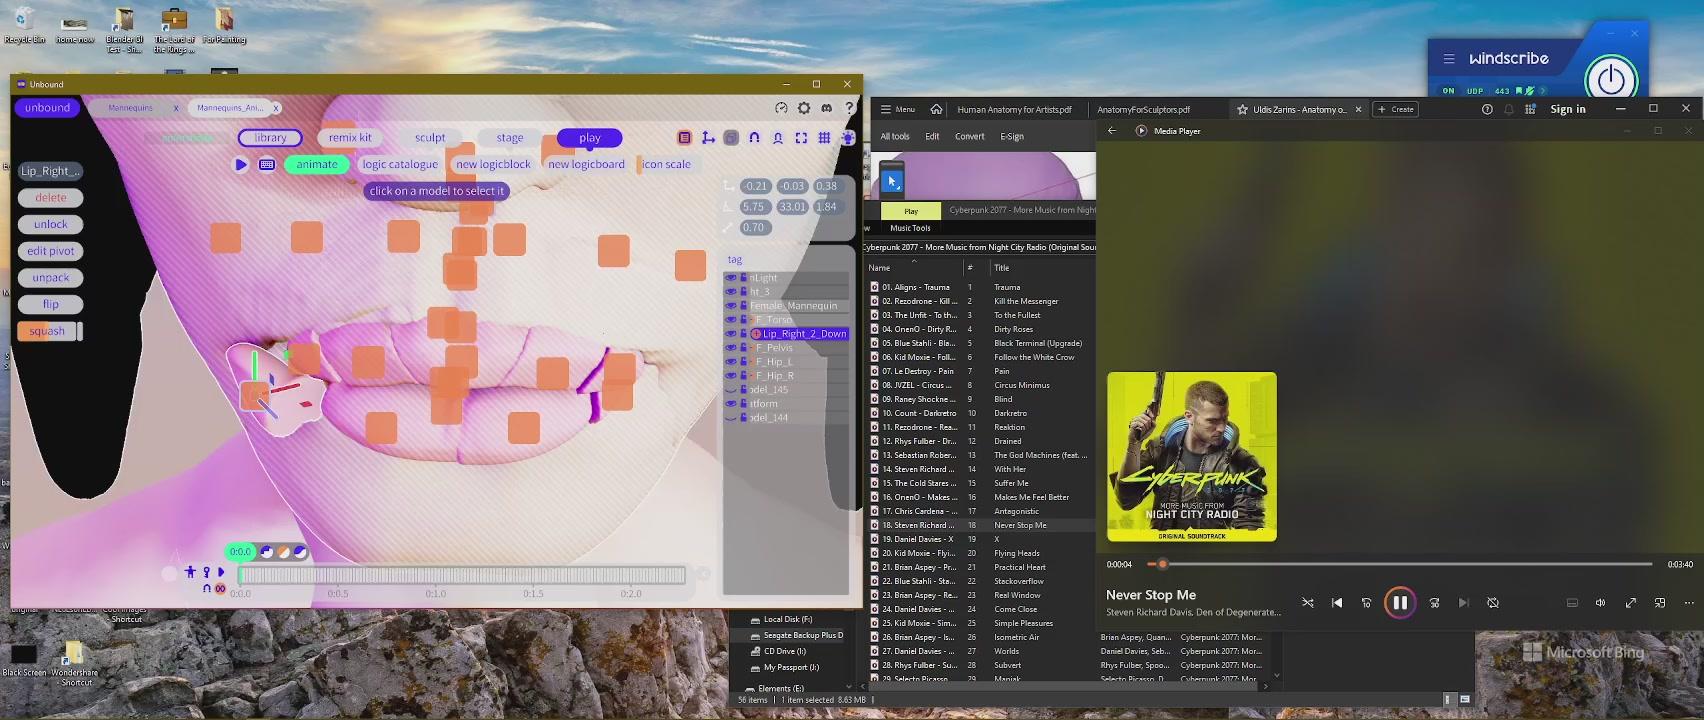This screenshot has width=1704, height=720.
Task: Click the magnet snap icon in Unbound toolbar
Action: point(754,138)
